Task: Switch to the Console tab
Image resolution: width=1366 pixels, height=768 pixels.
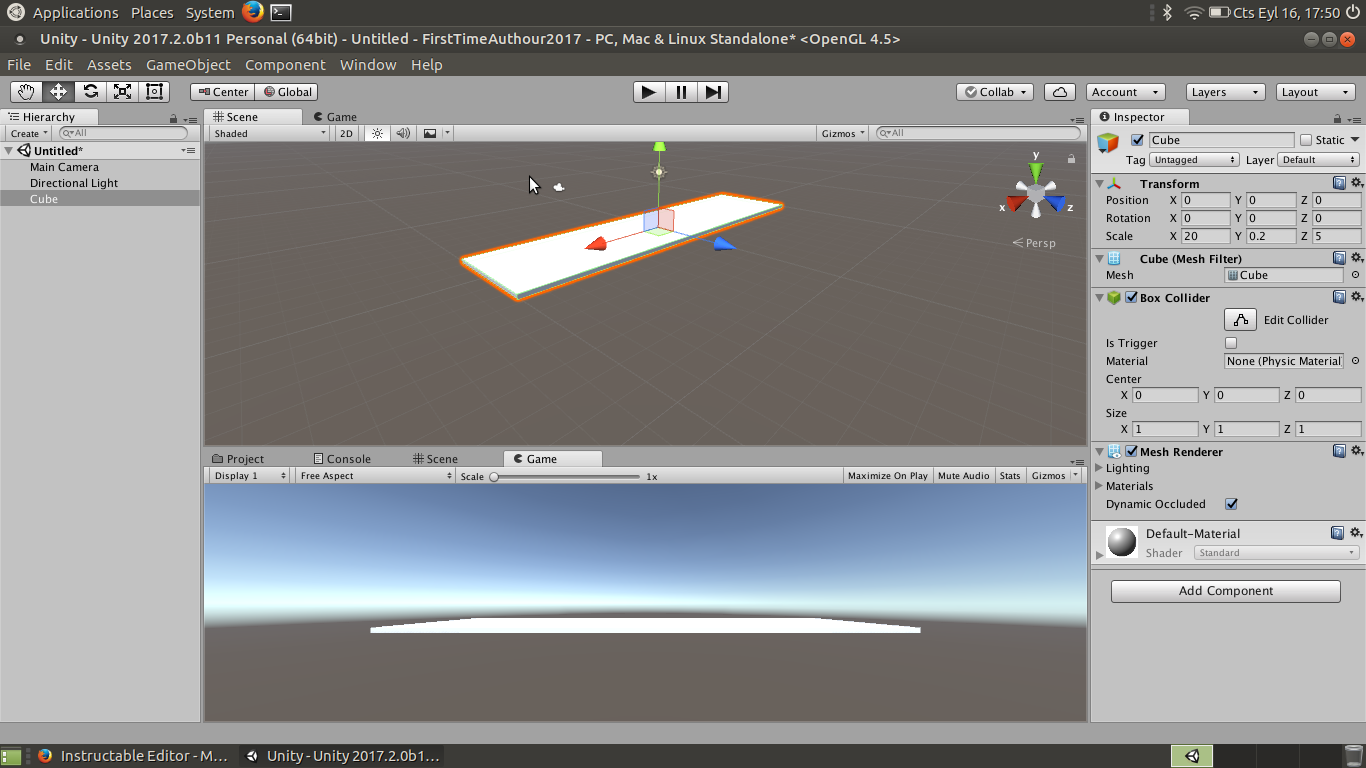Action: 342,459
